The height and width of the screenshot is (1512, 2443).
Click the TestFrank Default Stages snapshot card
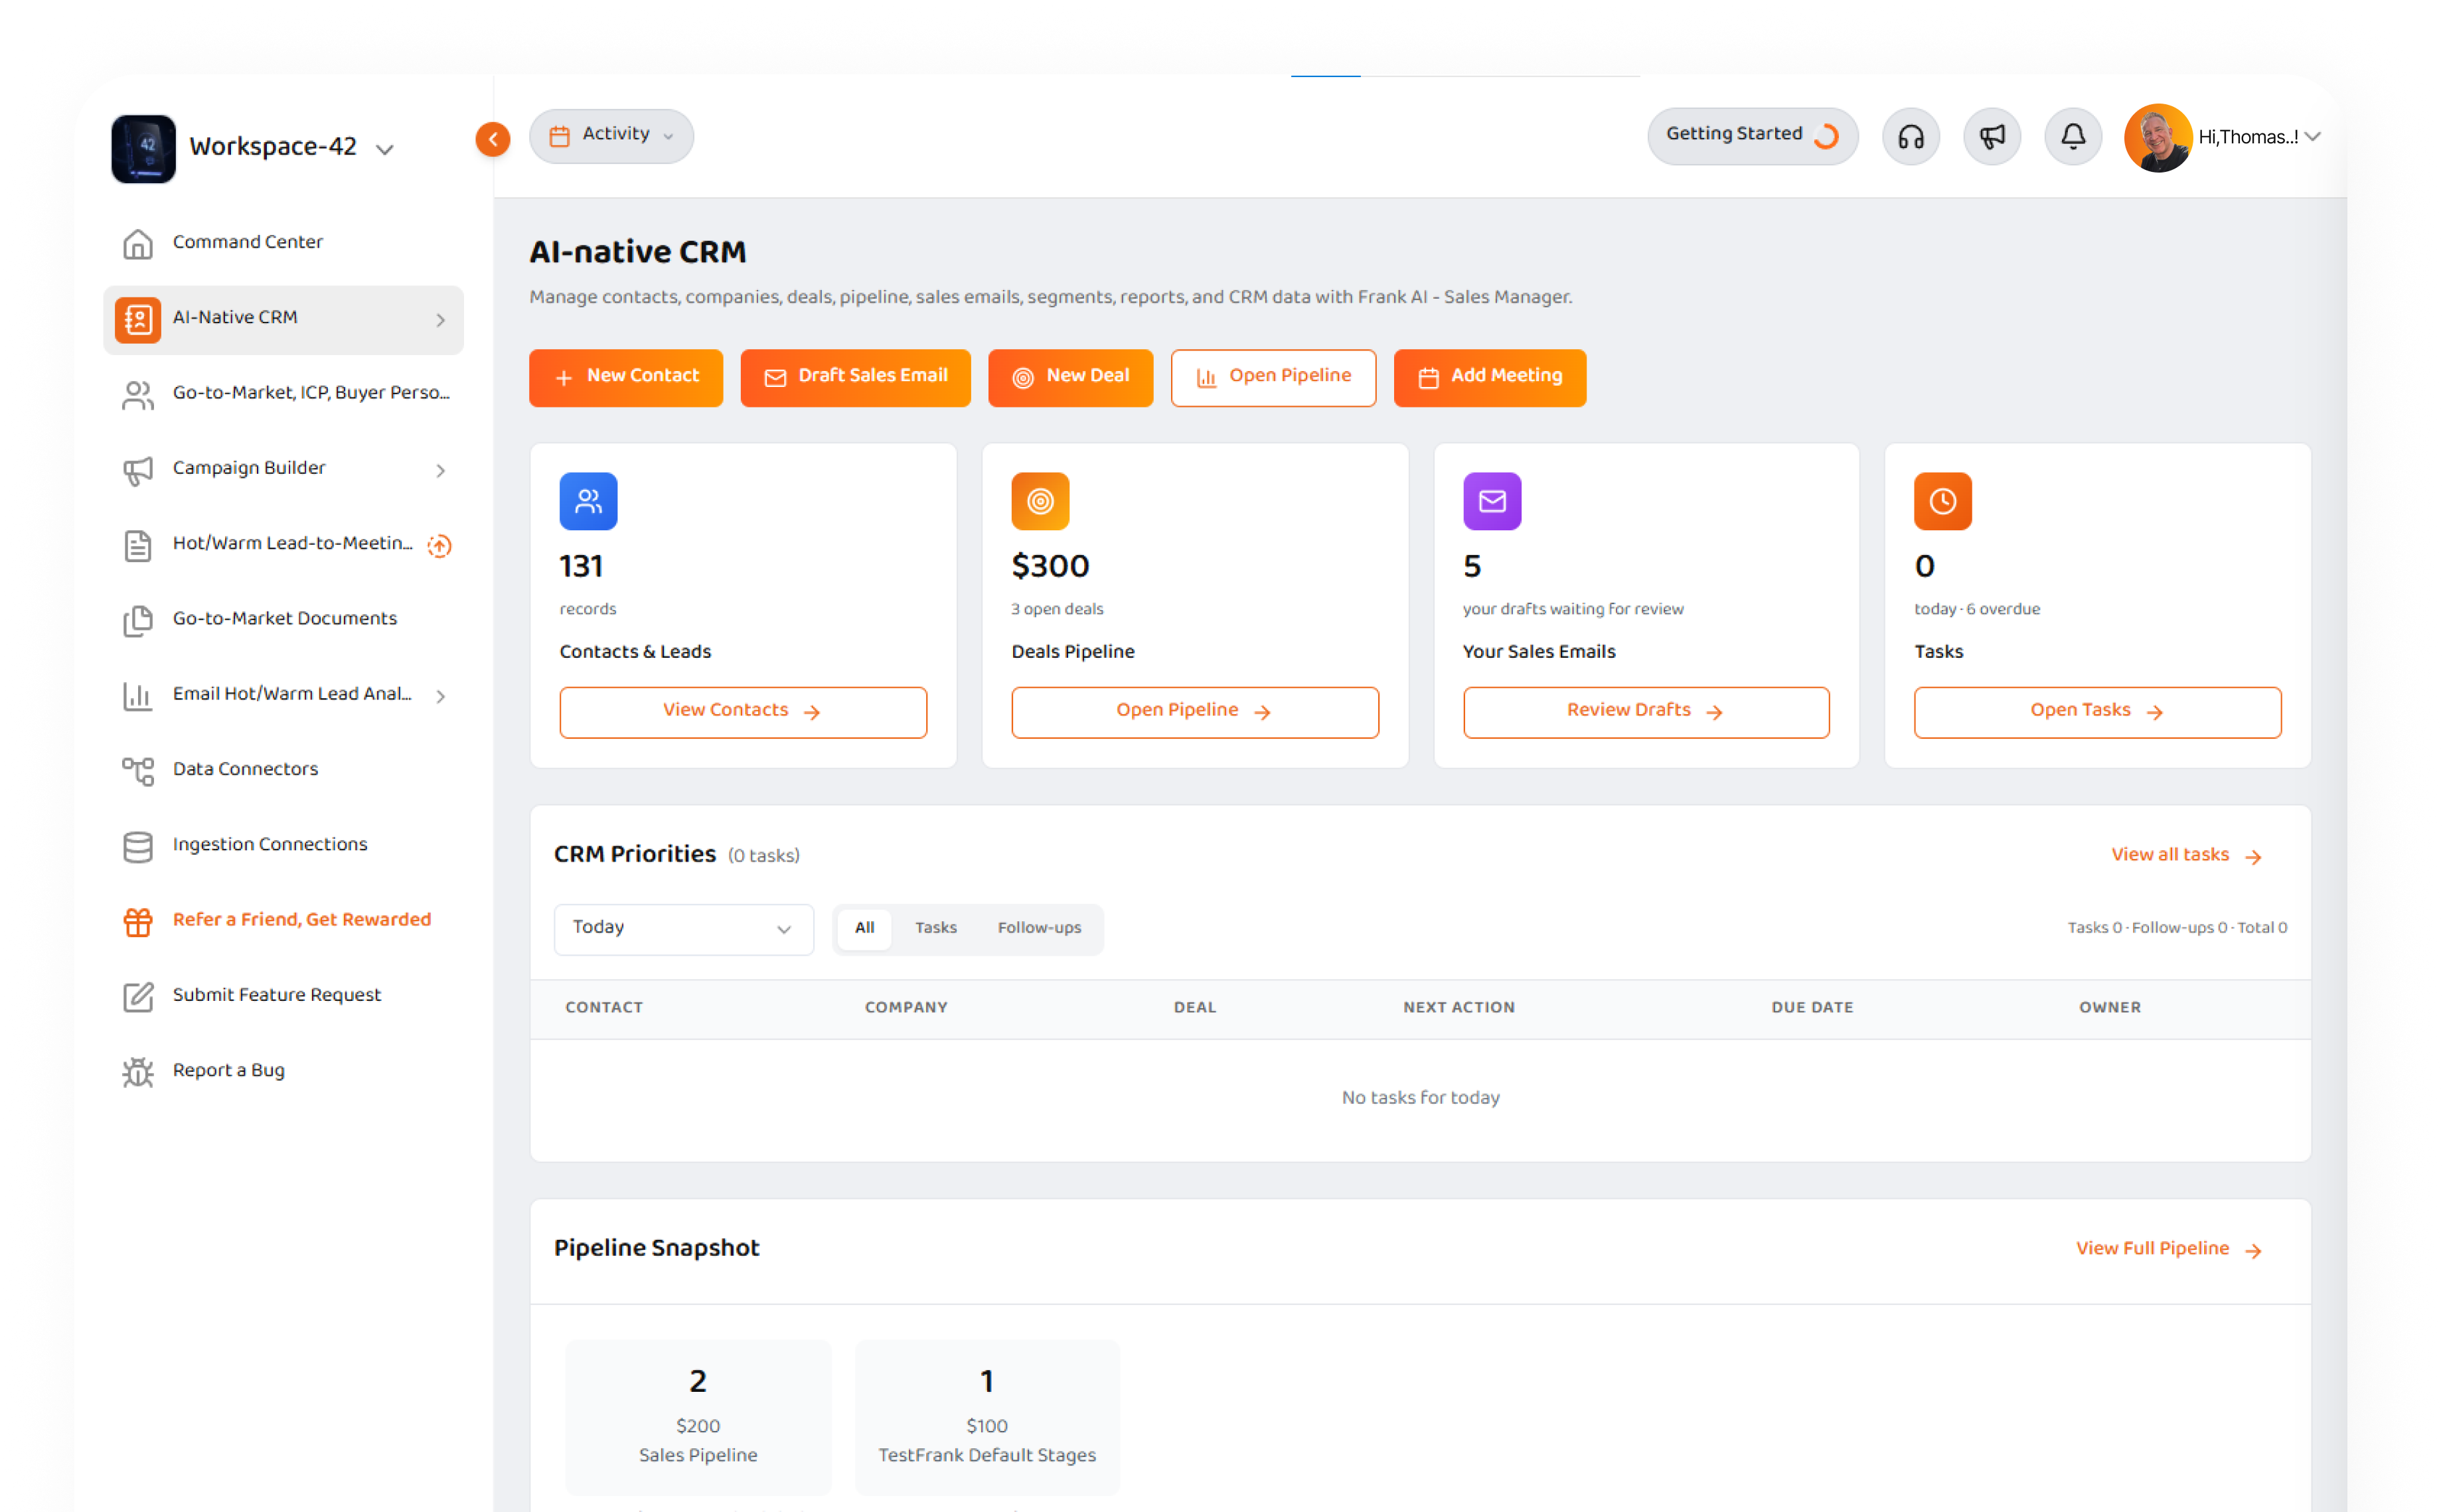click(986, 1417)
